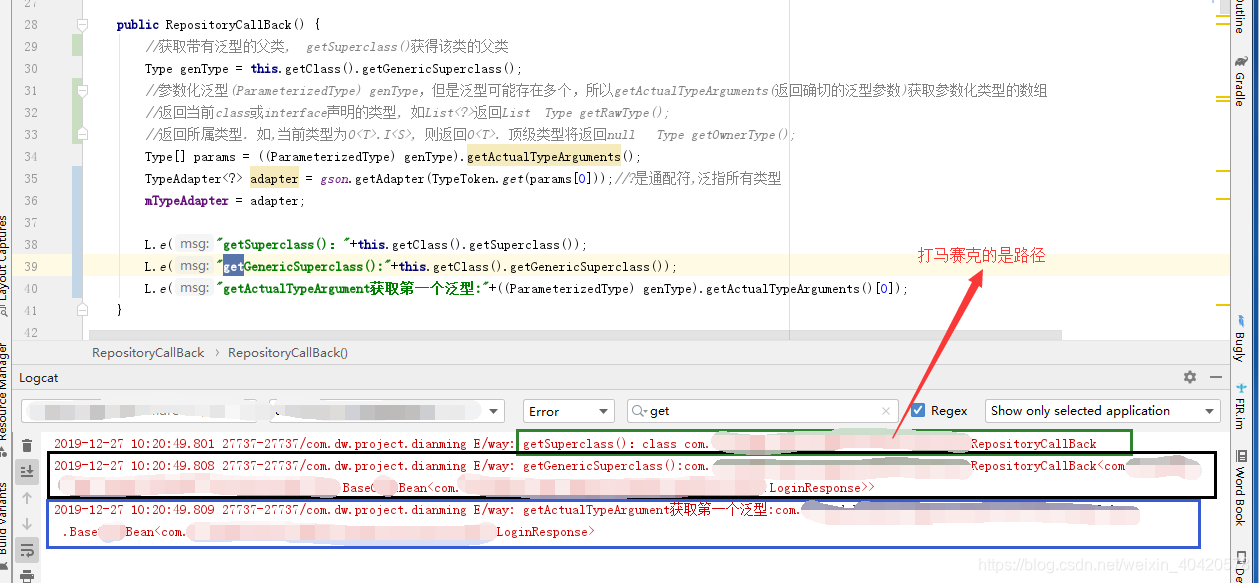This screenshot has height=583, width=1259.
Task: Select the 'scroll to end' Logcat icon
Action: coord(26,471)
